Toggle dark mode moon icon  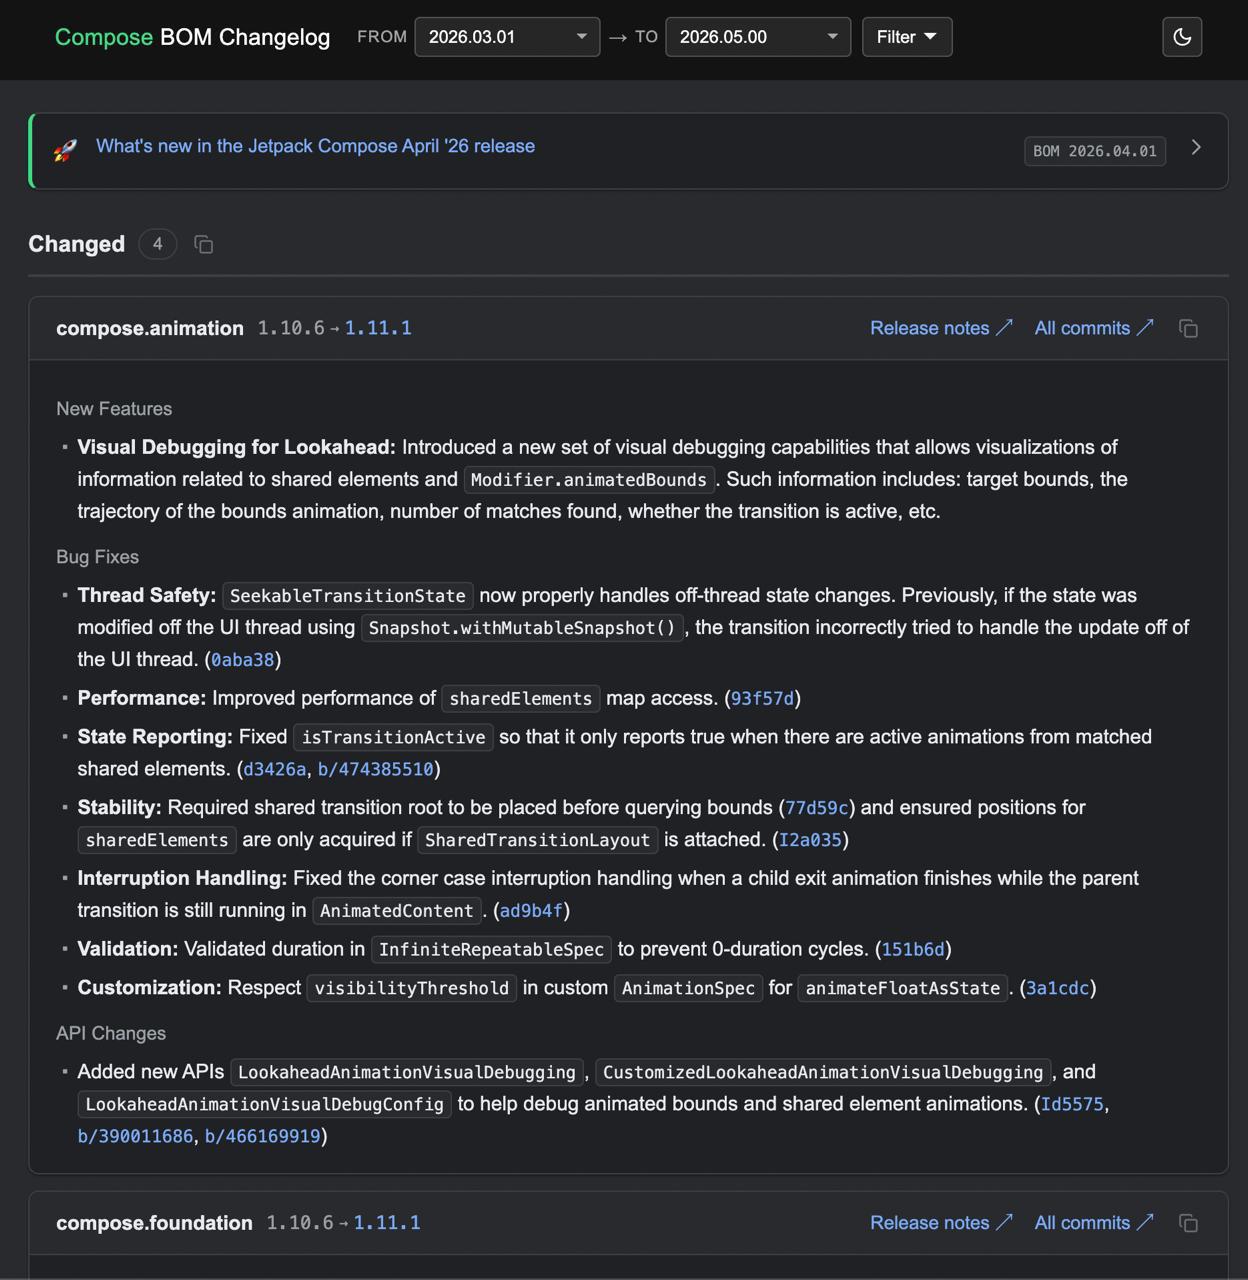tap(1182, 37)
